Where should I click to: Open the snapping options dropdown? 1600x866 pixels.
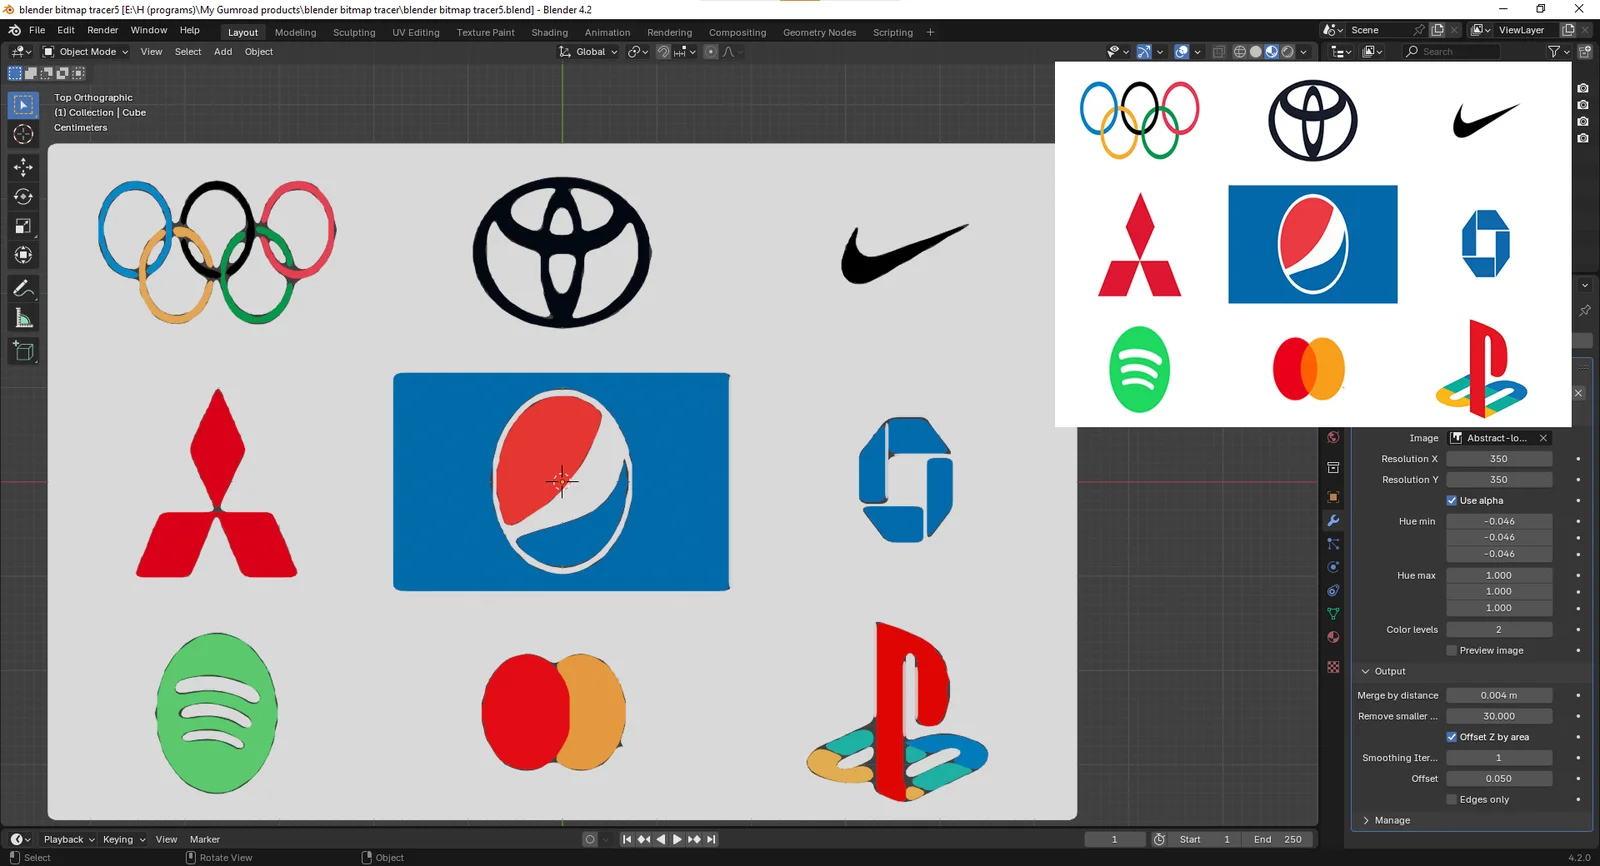click(685, 52)
